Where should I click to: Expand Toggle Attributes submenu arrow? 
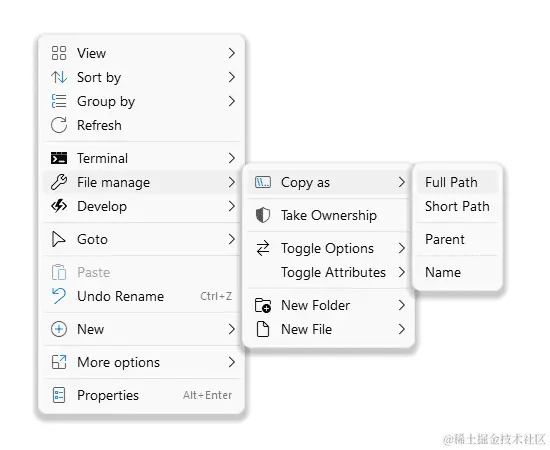point(402,272)
